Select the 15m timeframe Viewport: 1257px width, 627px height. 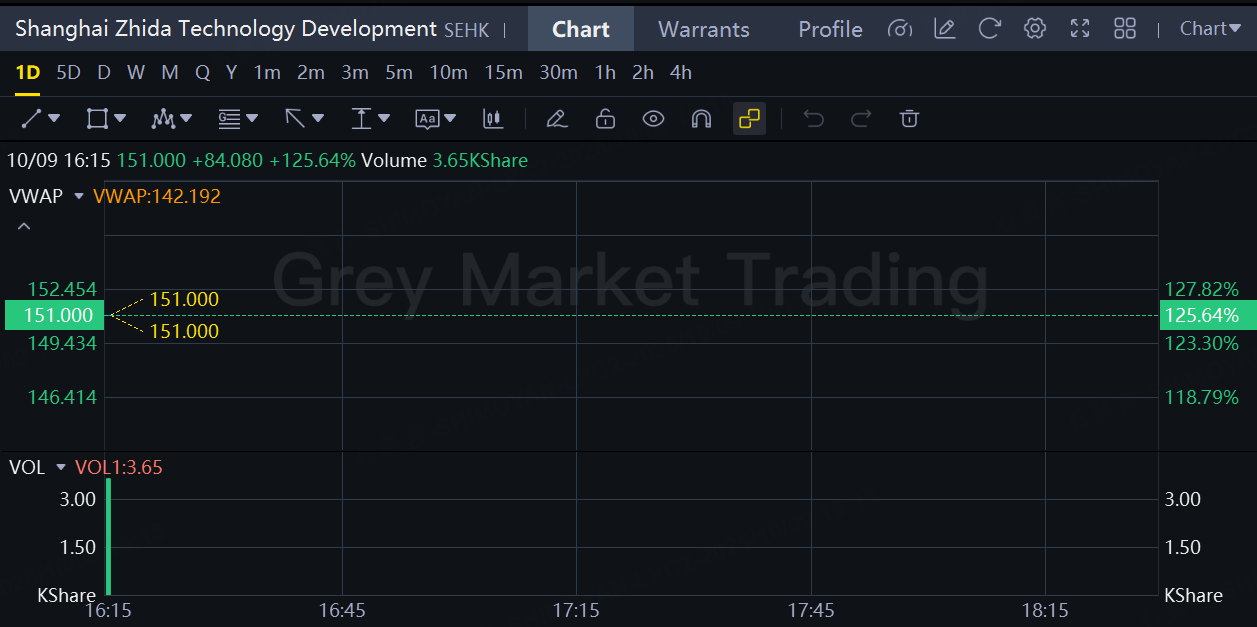(x=503, y=72)
